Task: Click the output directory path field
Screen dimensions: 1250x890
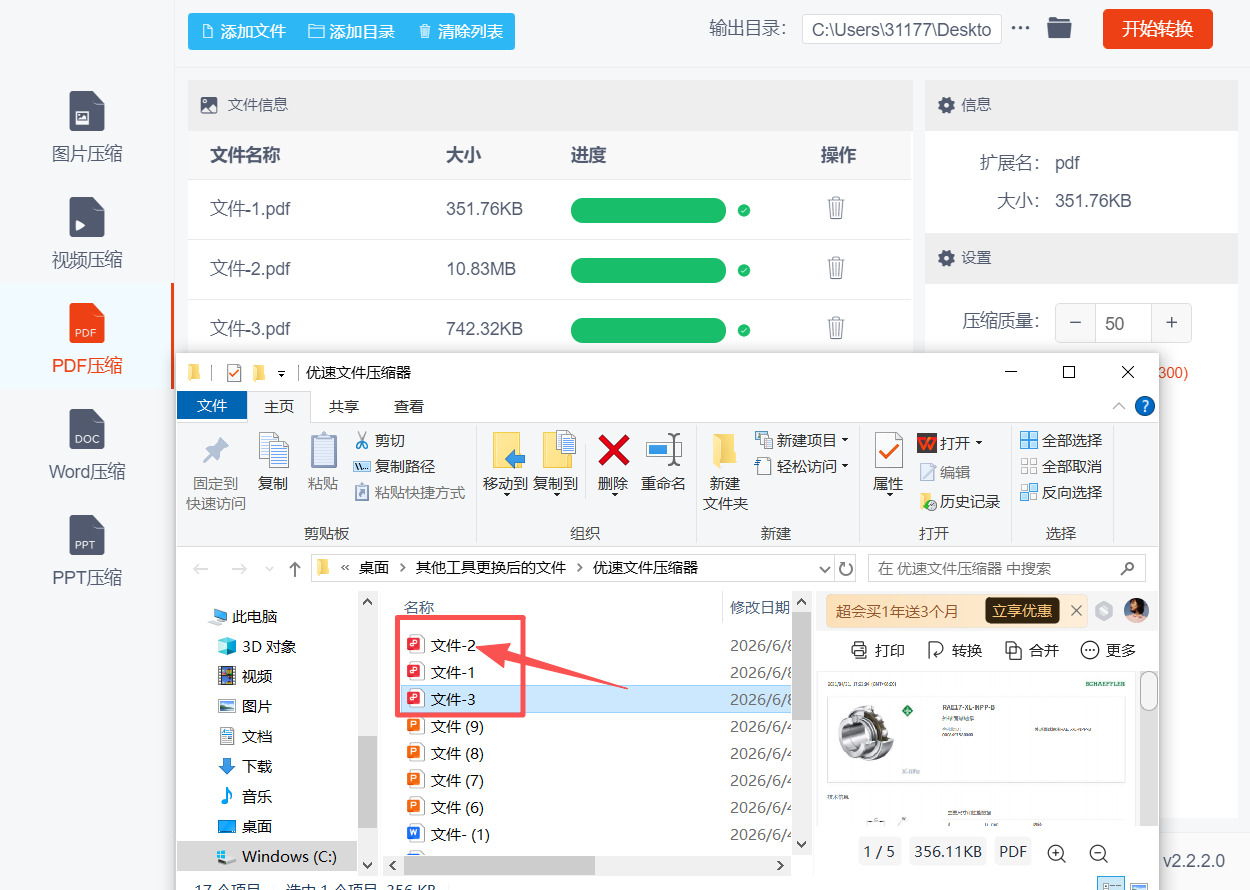Action: 901,29
